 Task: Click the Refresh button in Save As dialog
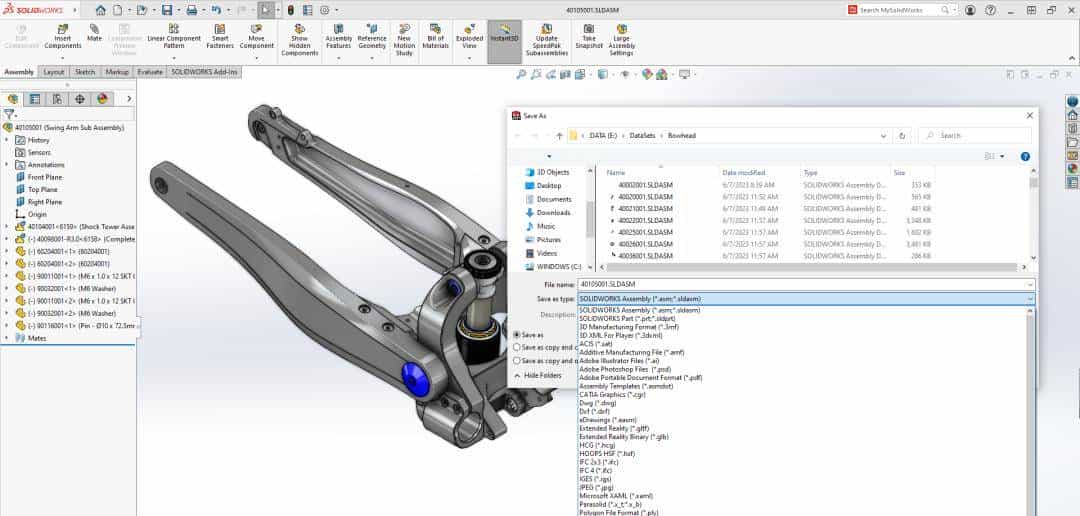pyautogui.click(x=902, y=136)
